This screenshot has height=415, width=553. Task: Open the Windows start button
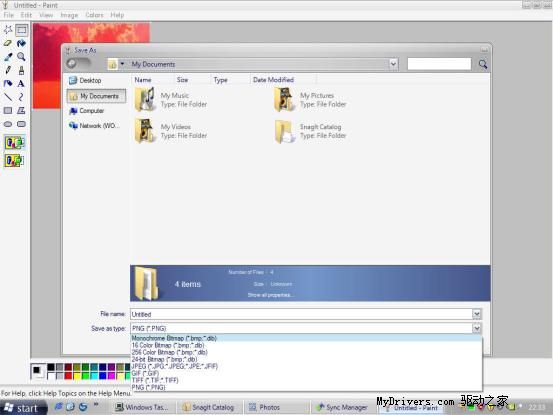[x=23, y=408]
